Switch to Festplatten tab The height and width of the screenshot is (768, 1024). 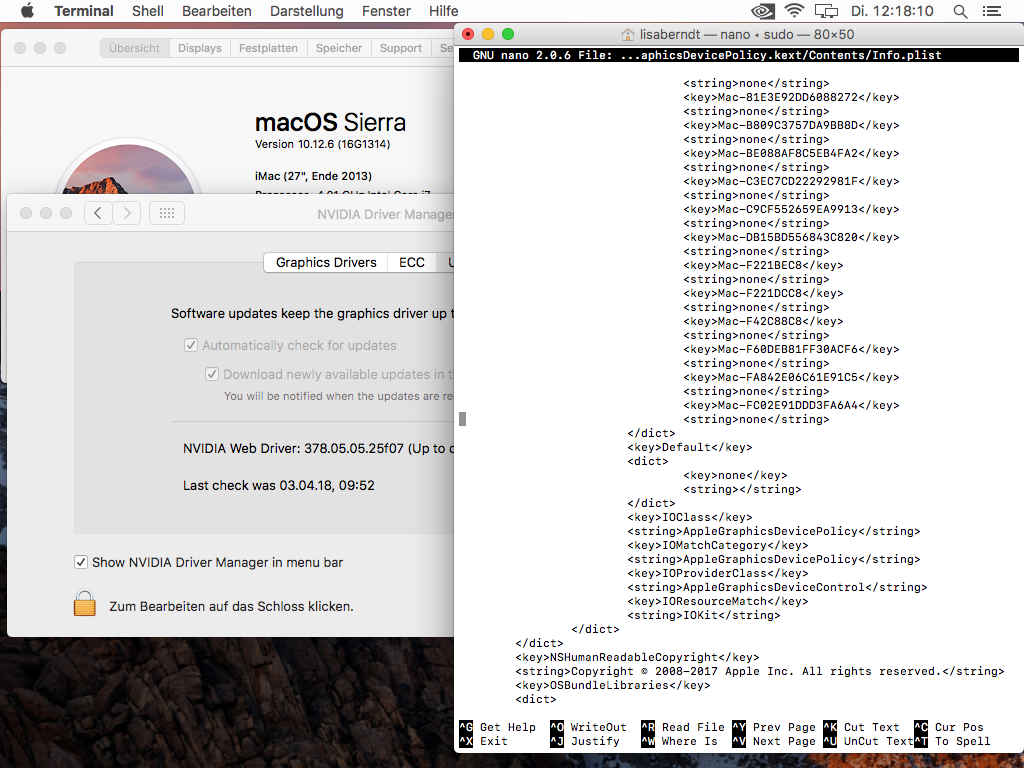pos(268,48)
